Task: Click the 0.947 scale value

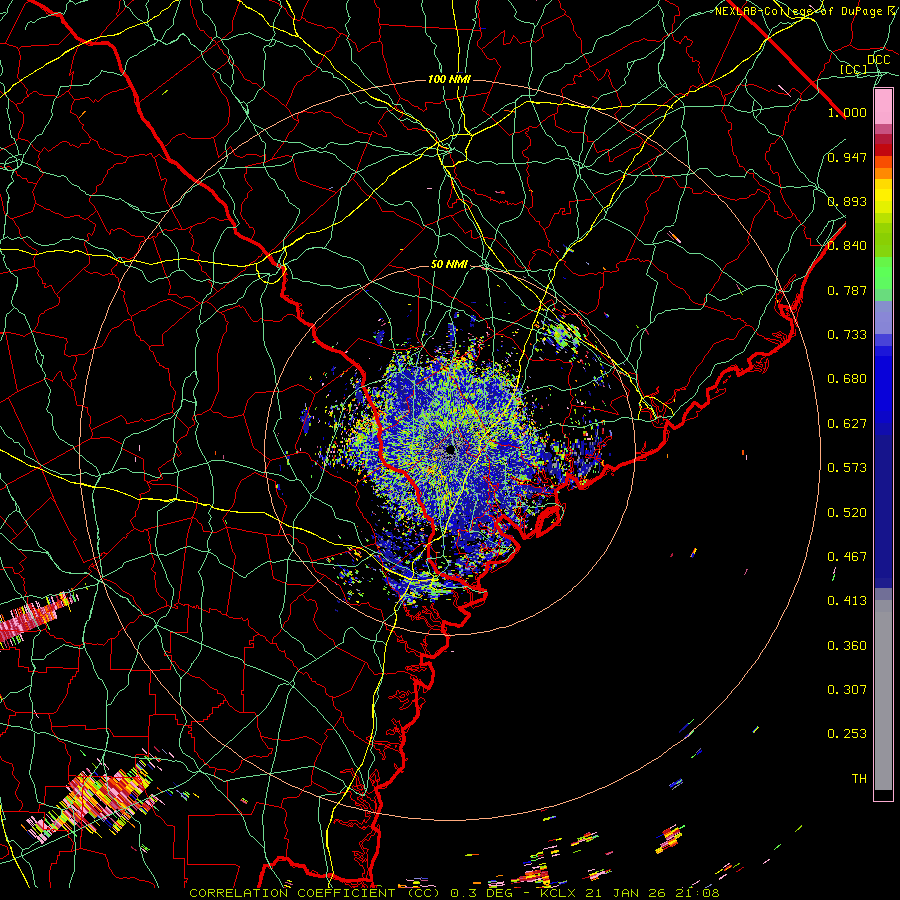Action: coord(847,157)
